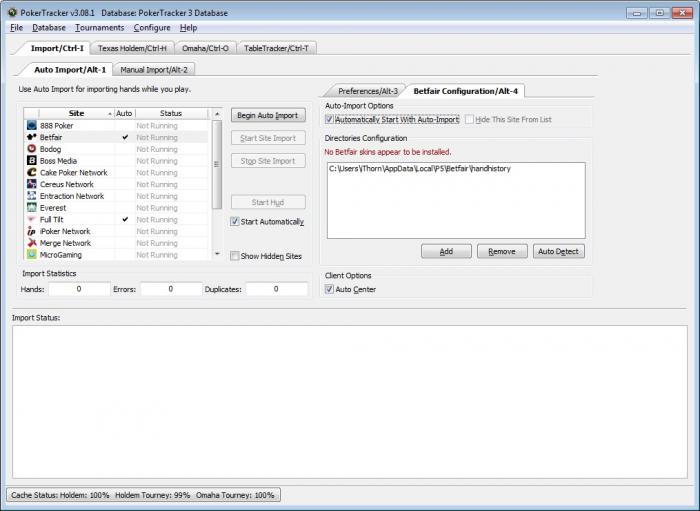This screenshot has height=511, width=700.
Task: Click the Full Tilt site icon
Action: [32, 219]
